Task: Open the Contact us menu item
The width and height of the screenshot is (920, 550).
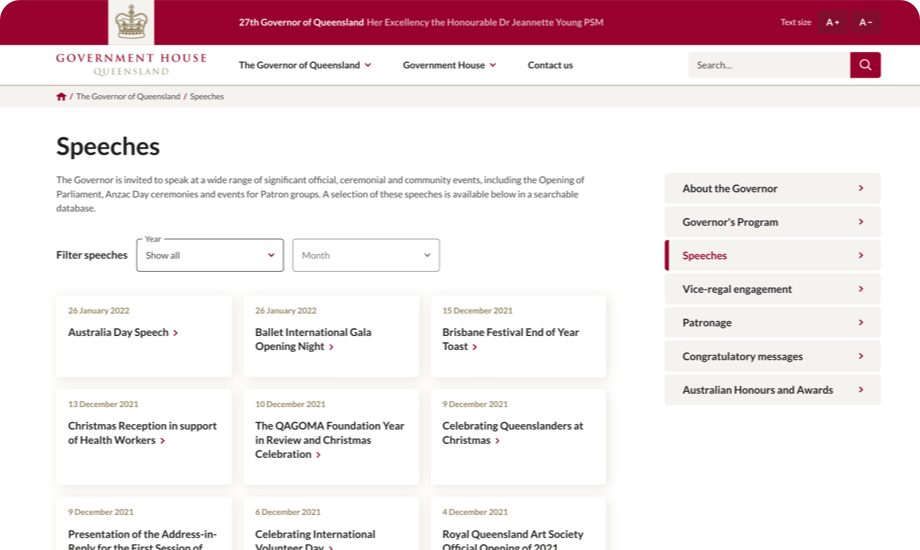Action: (550, 65)
